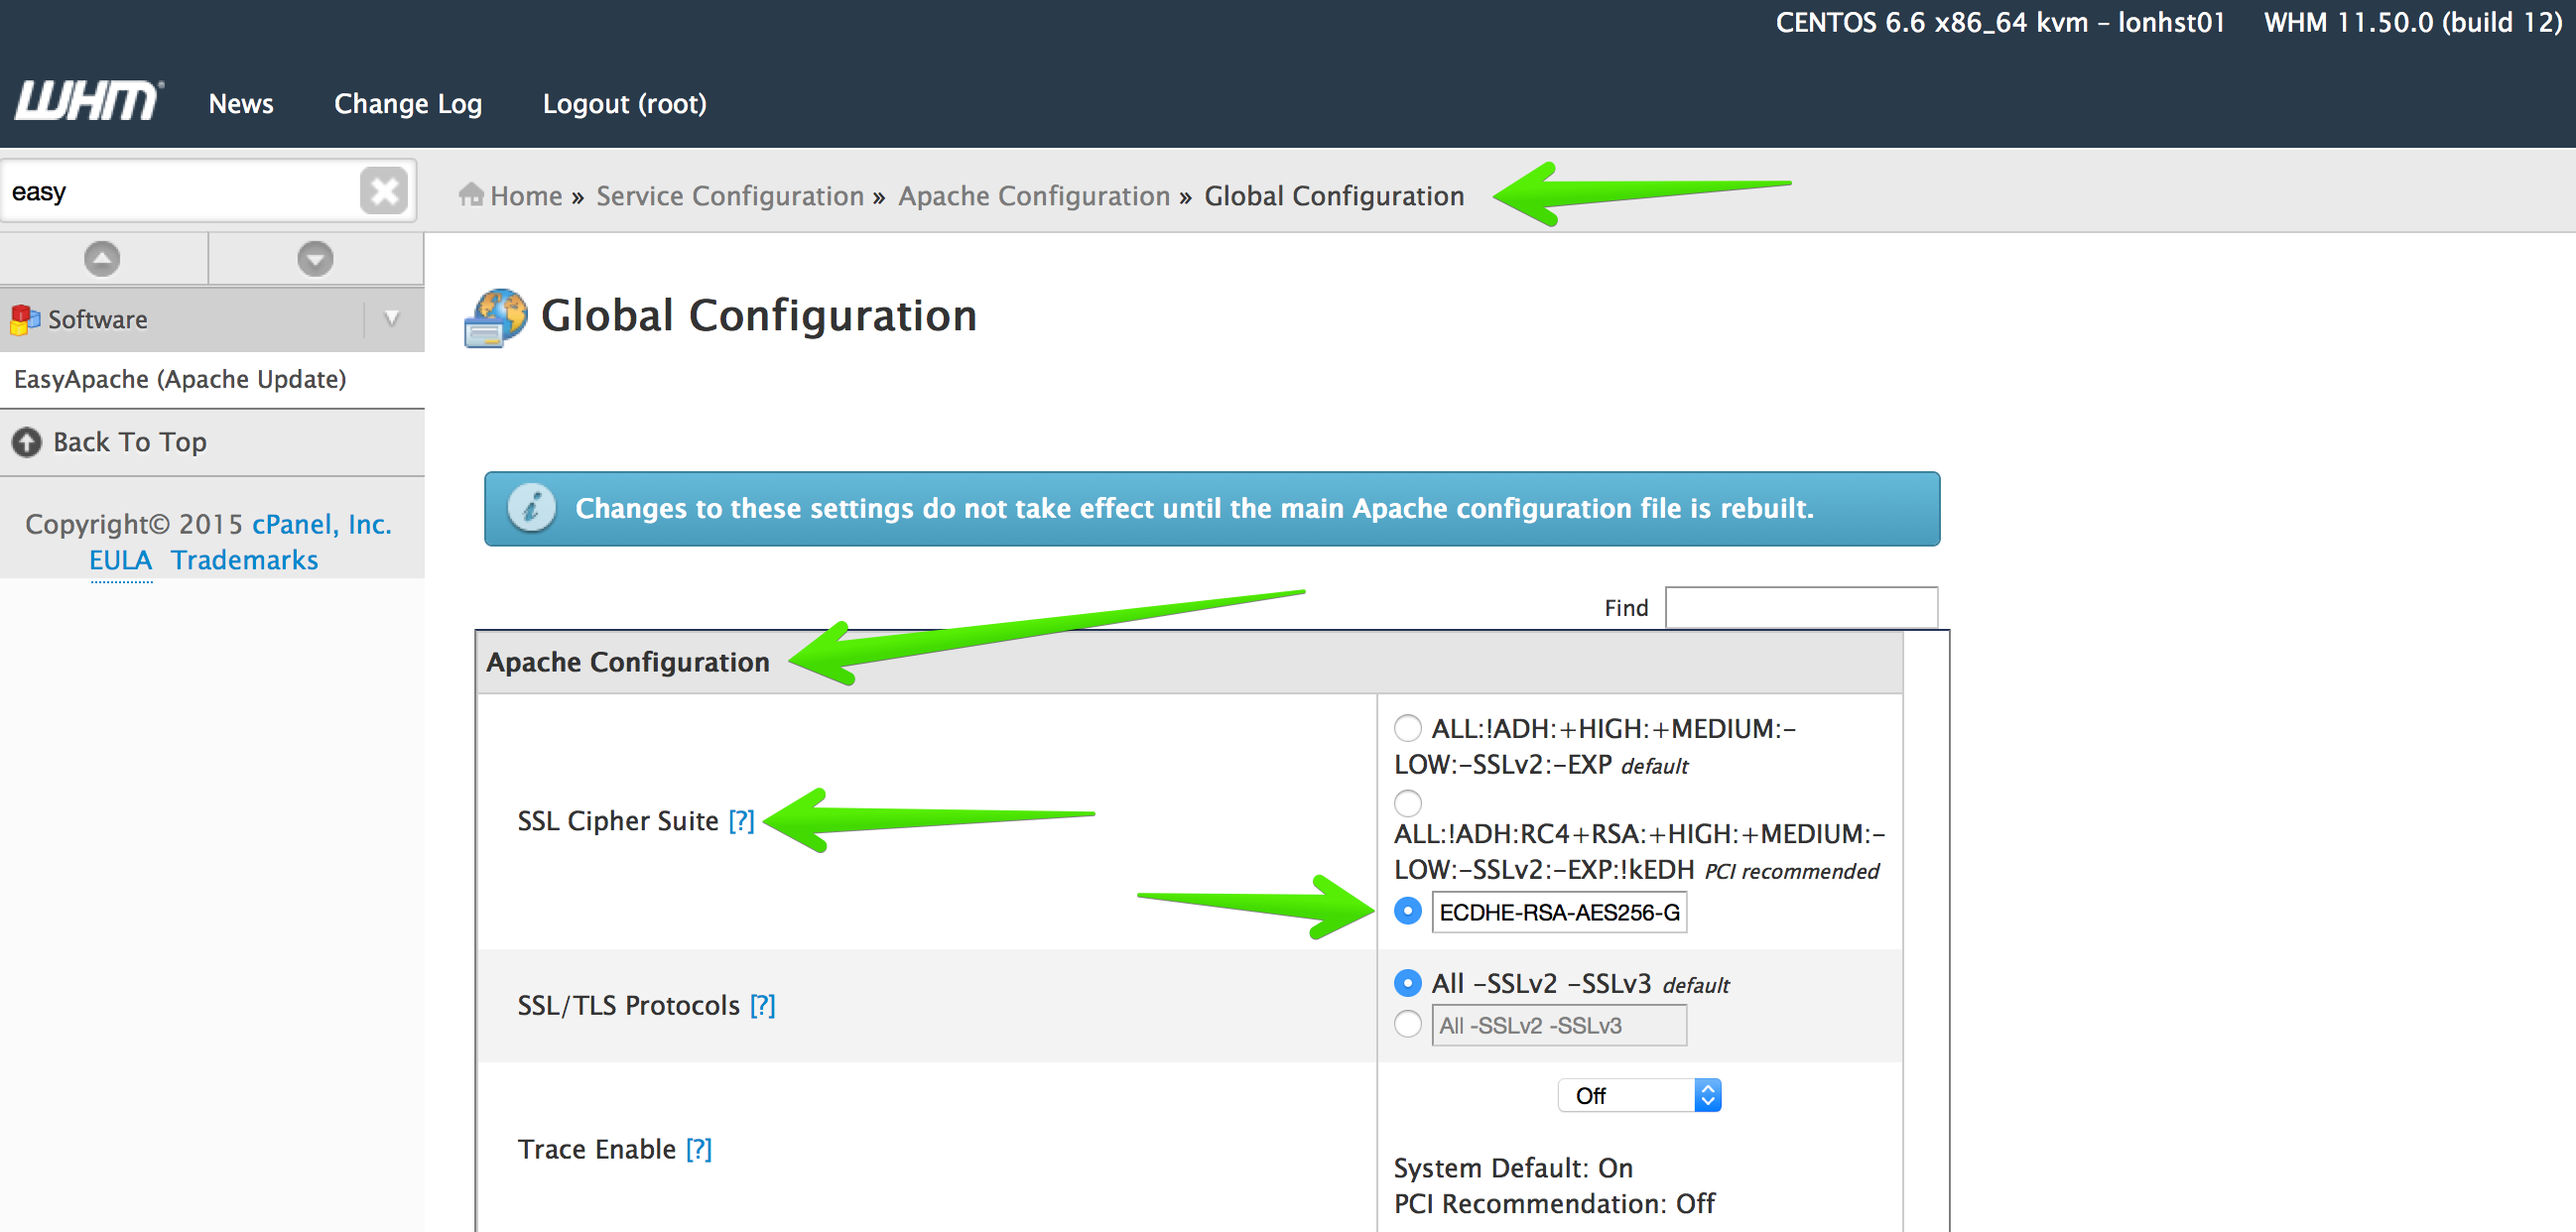This screenshot has height=1232, width=2576.
Task: Select the custom SSL/TLS protocols radio
Action: coord(1408,1024)
